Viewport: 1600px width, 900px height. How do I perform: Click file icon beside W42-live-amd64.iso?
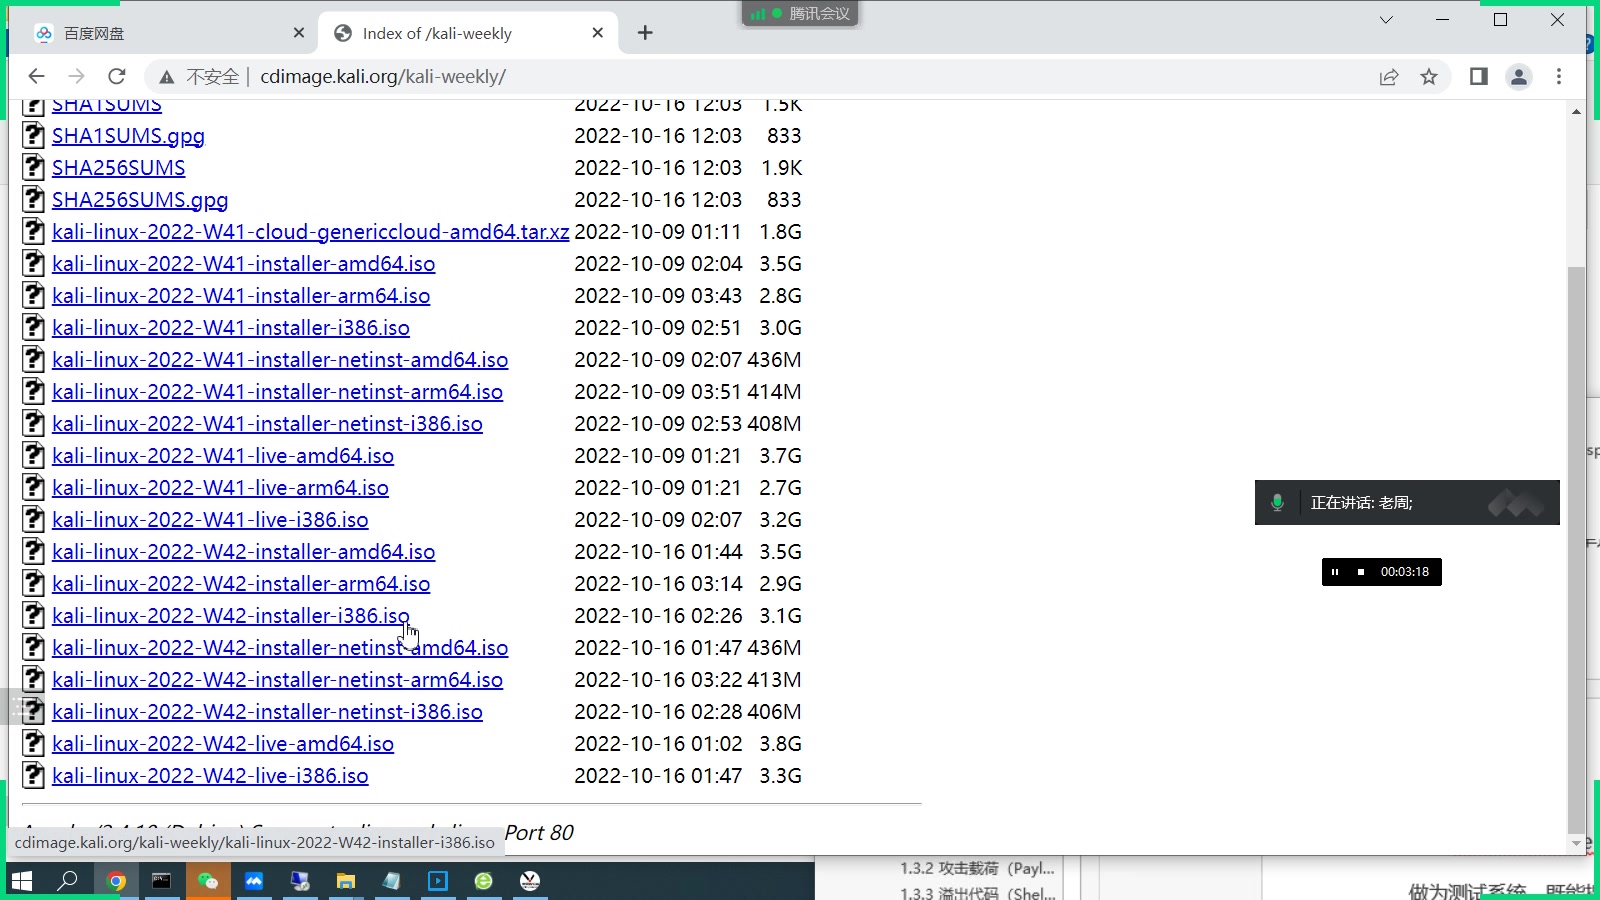tap(34, 743)
